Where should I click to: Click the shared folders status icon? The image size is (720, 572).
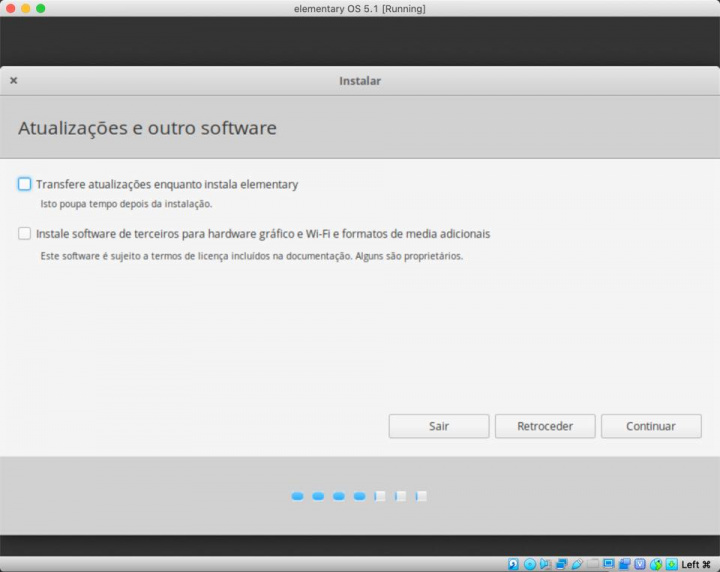coord(593,564)
